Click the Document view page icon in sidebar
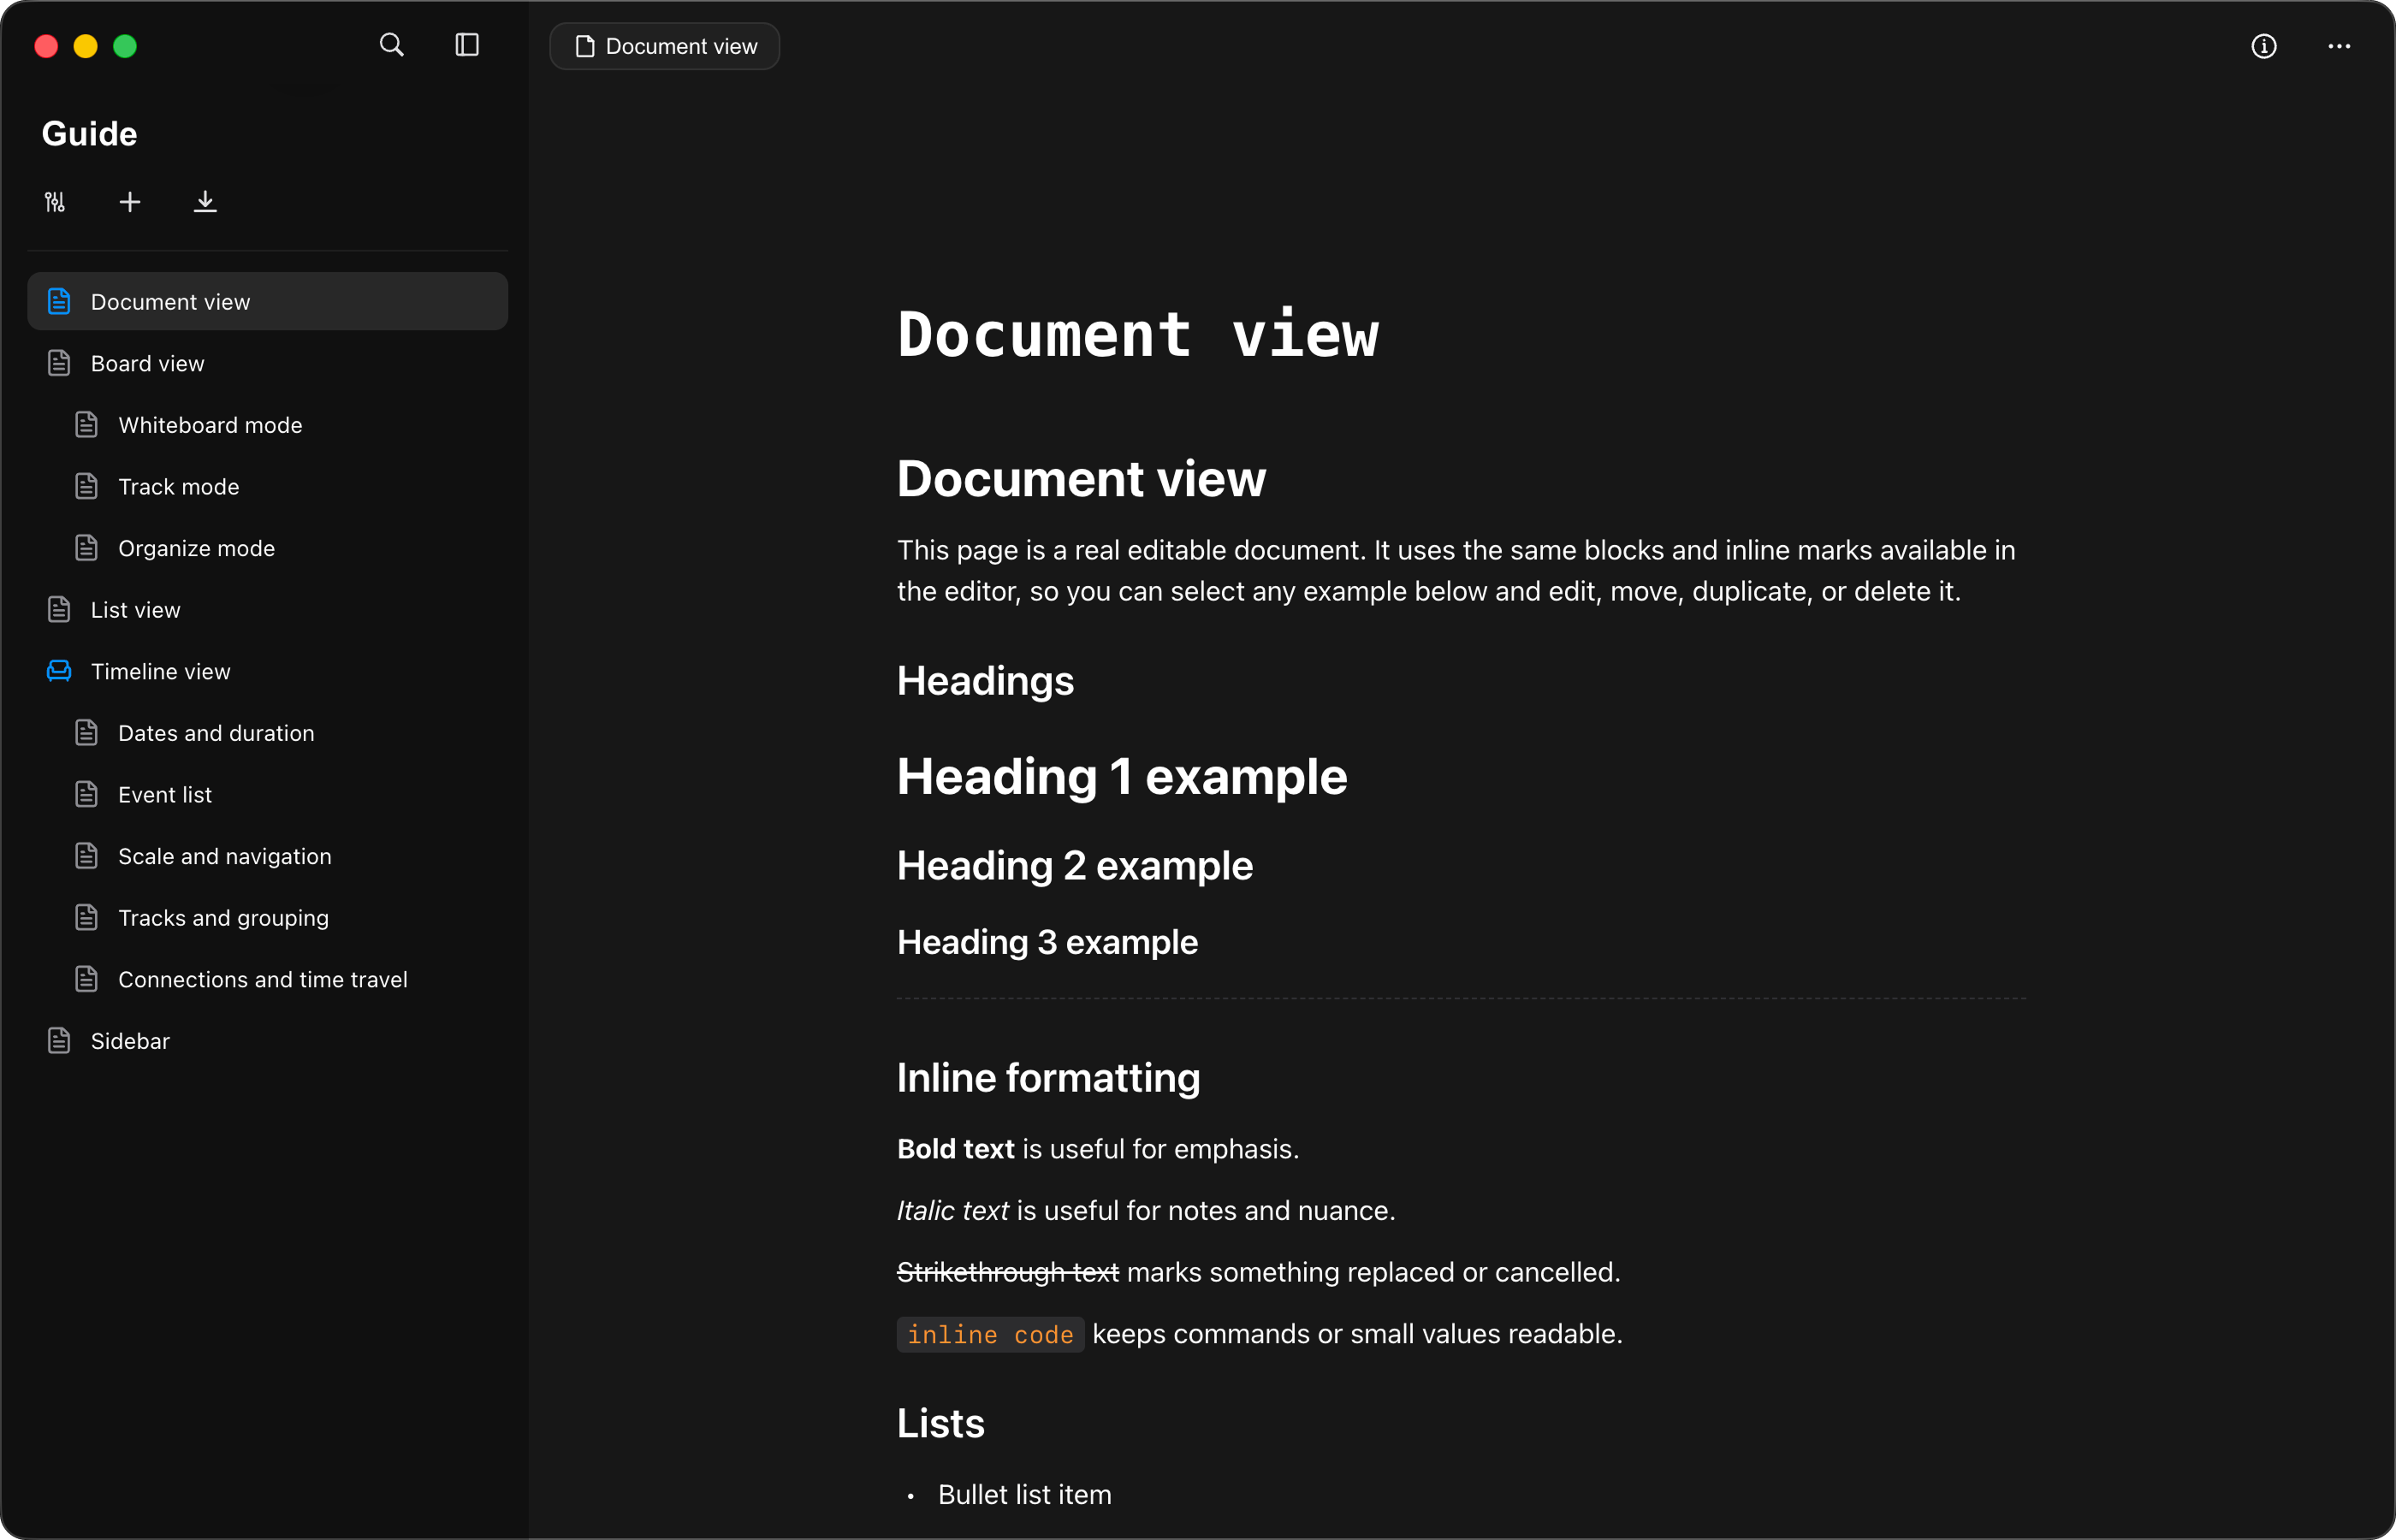The width and height of the screenshot is (2396, 1540). [59, 301]
